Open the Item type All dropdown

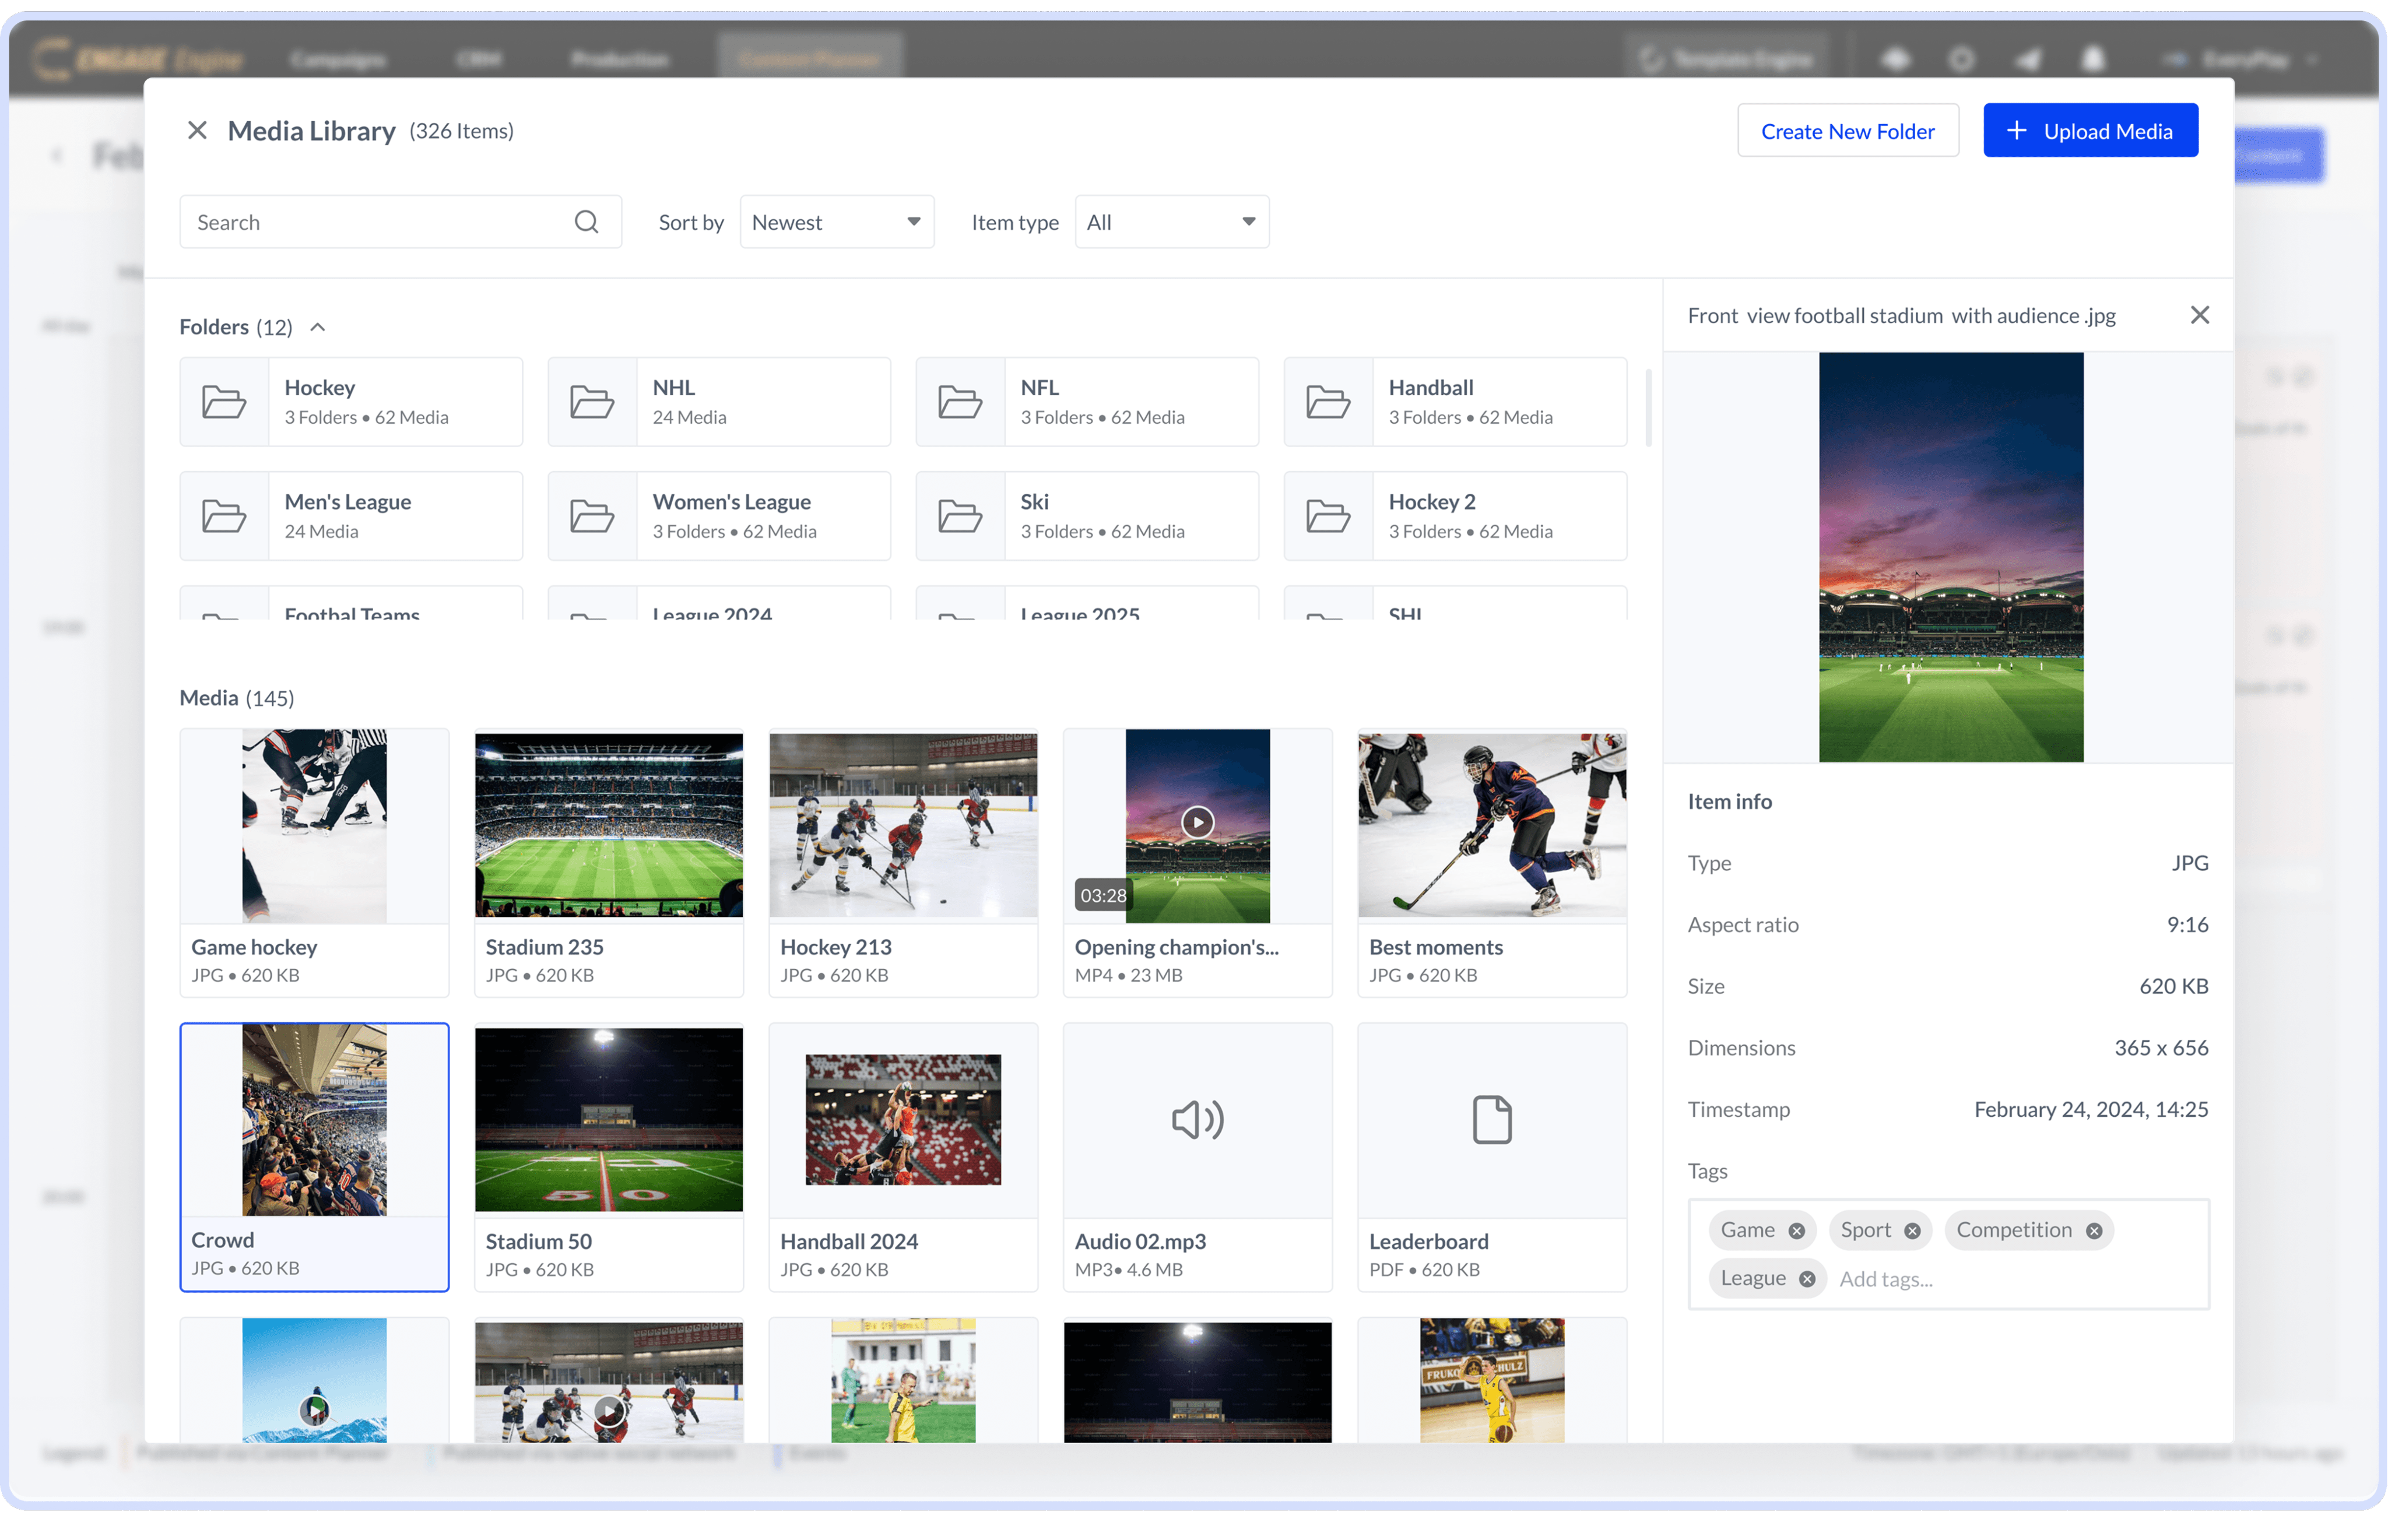tap(1171, 222)
